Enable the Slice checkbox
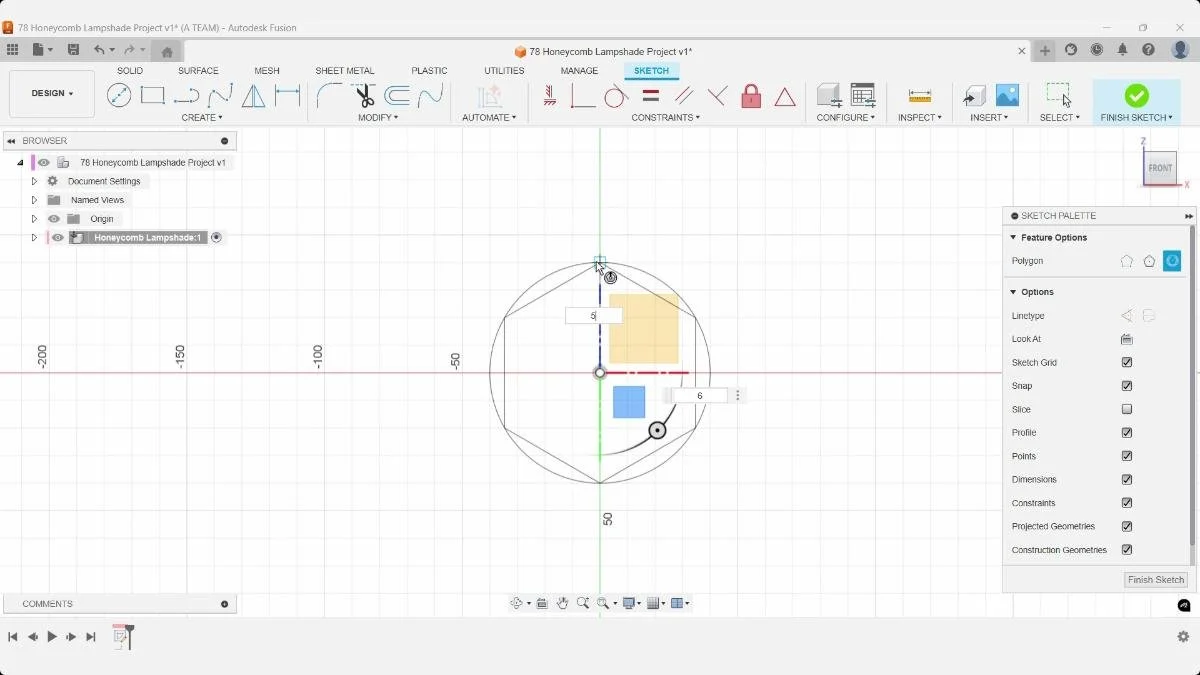 click(1127, 409)
